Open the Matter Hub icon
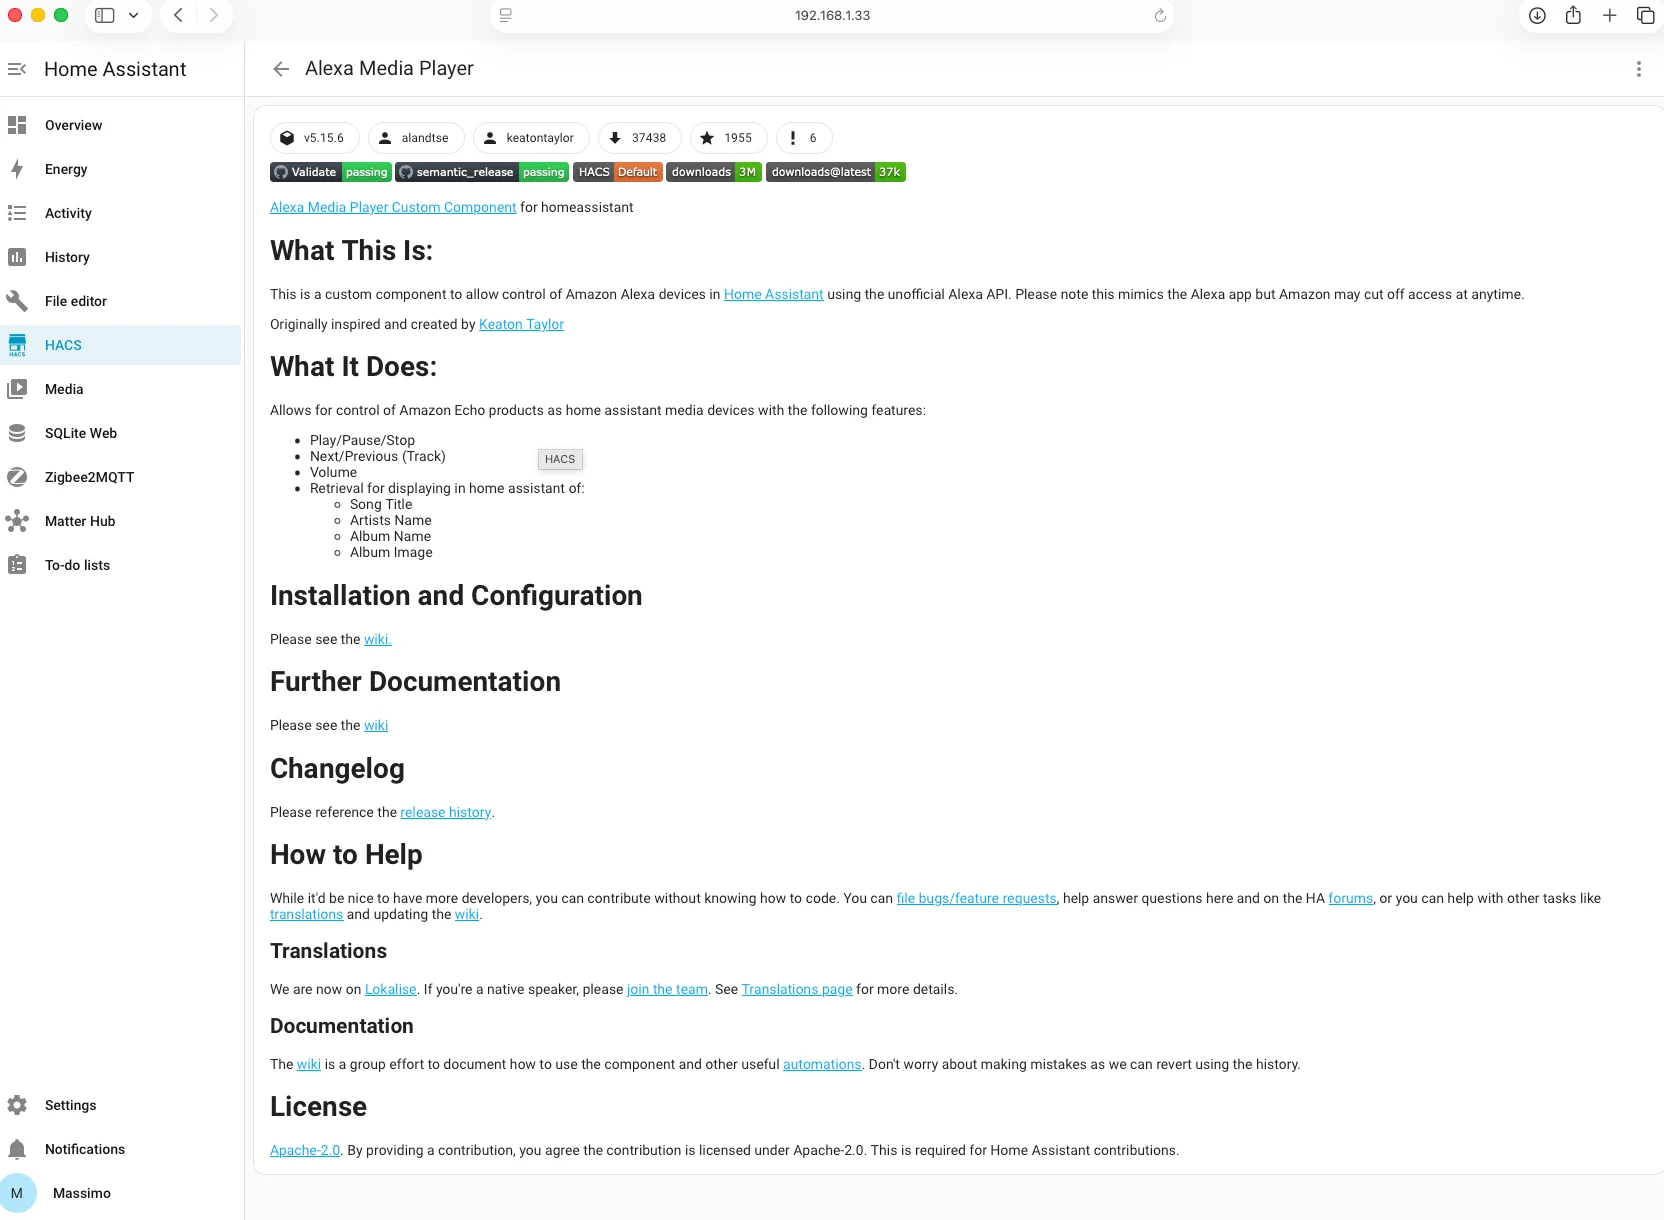 (x=17, y=521)
